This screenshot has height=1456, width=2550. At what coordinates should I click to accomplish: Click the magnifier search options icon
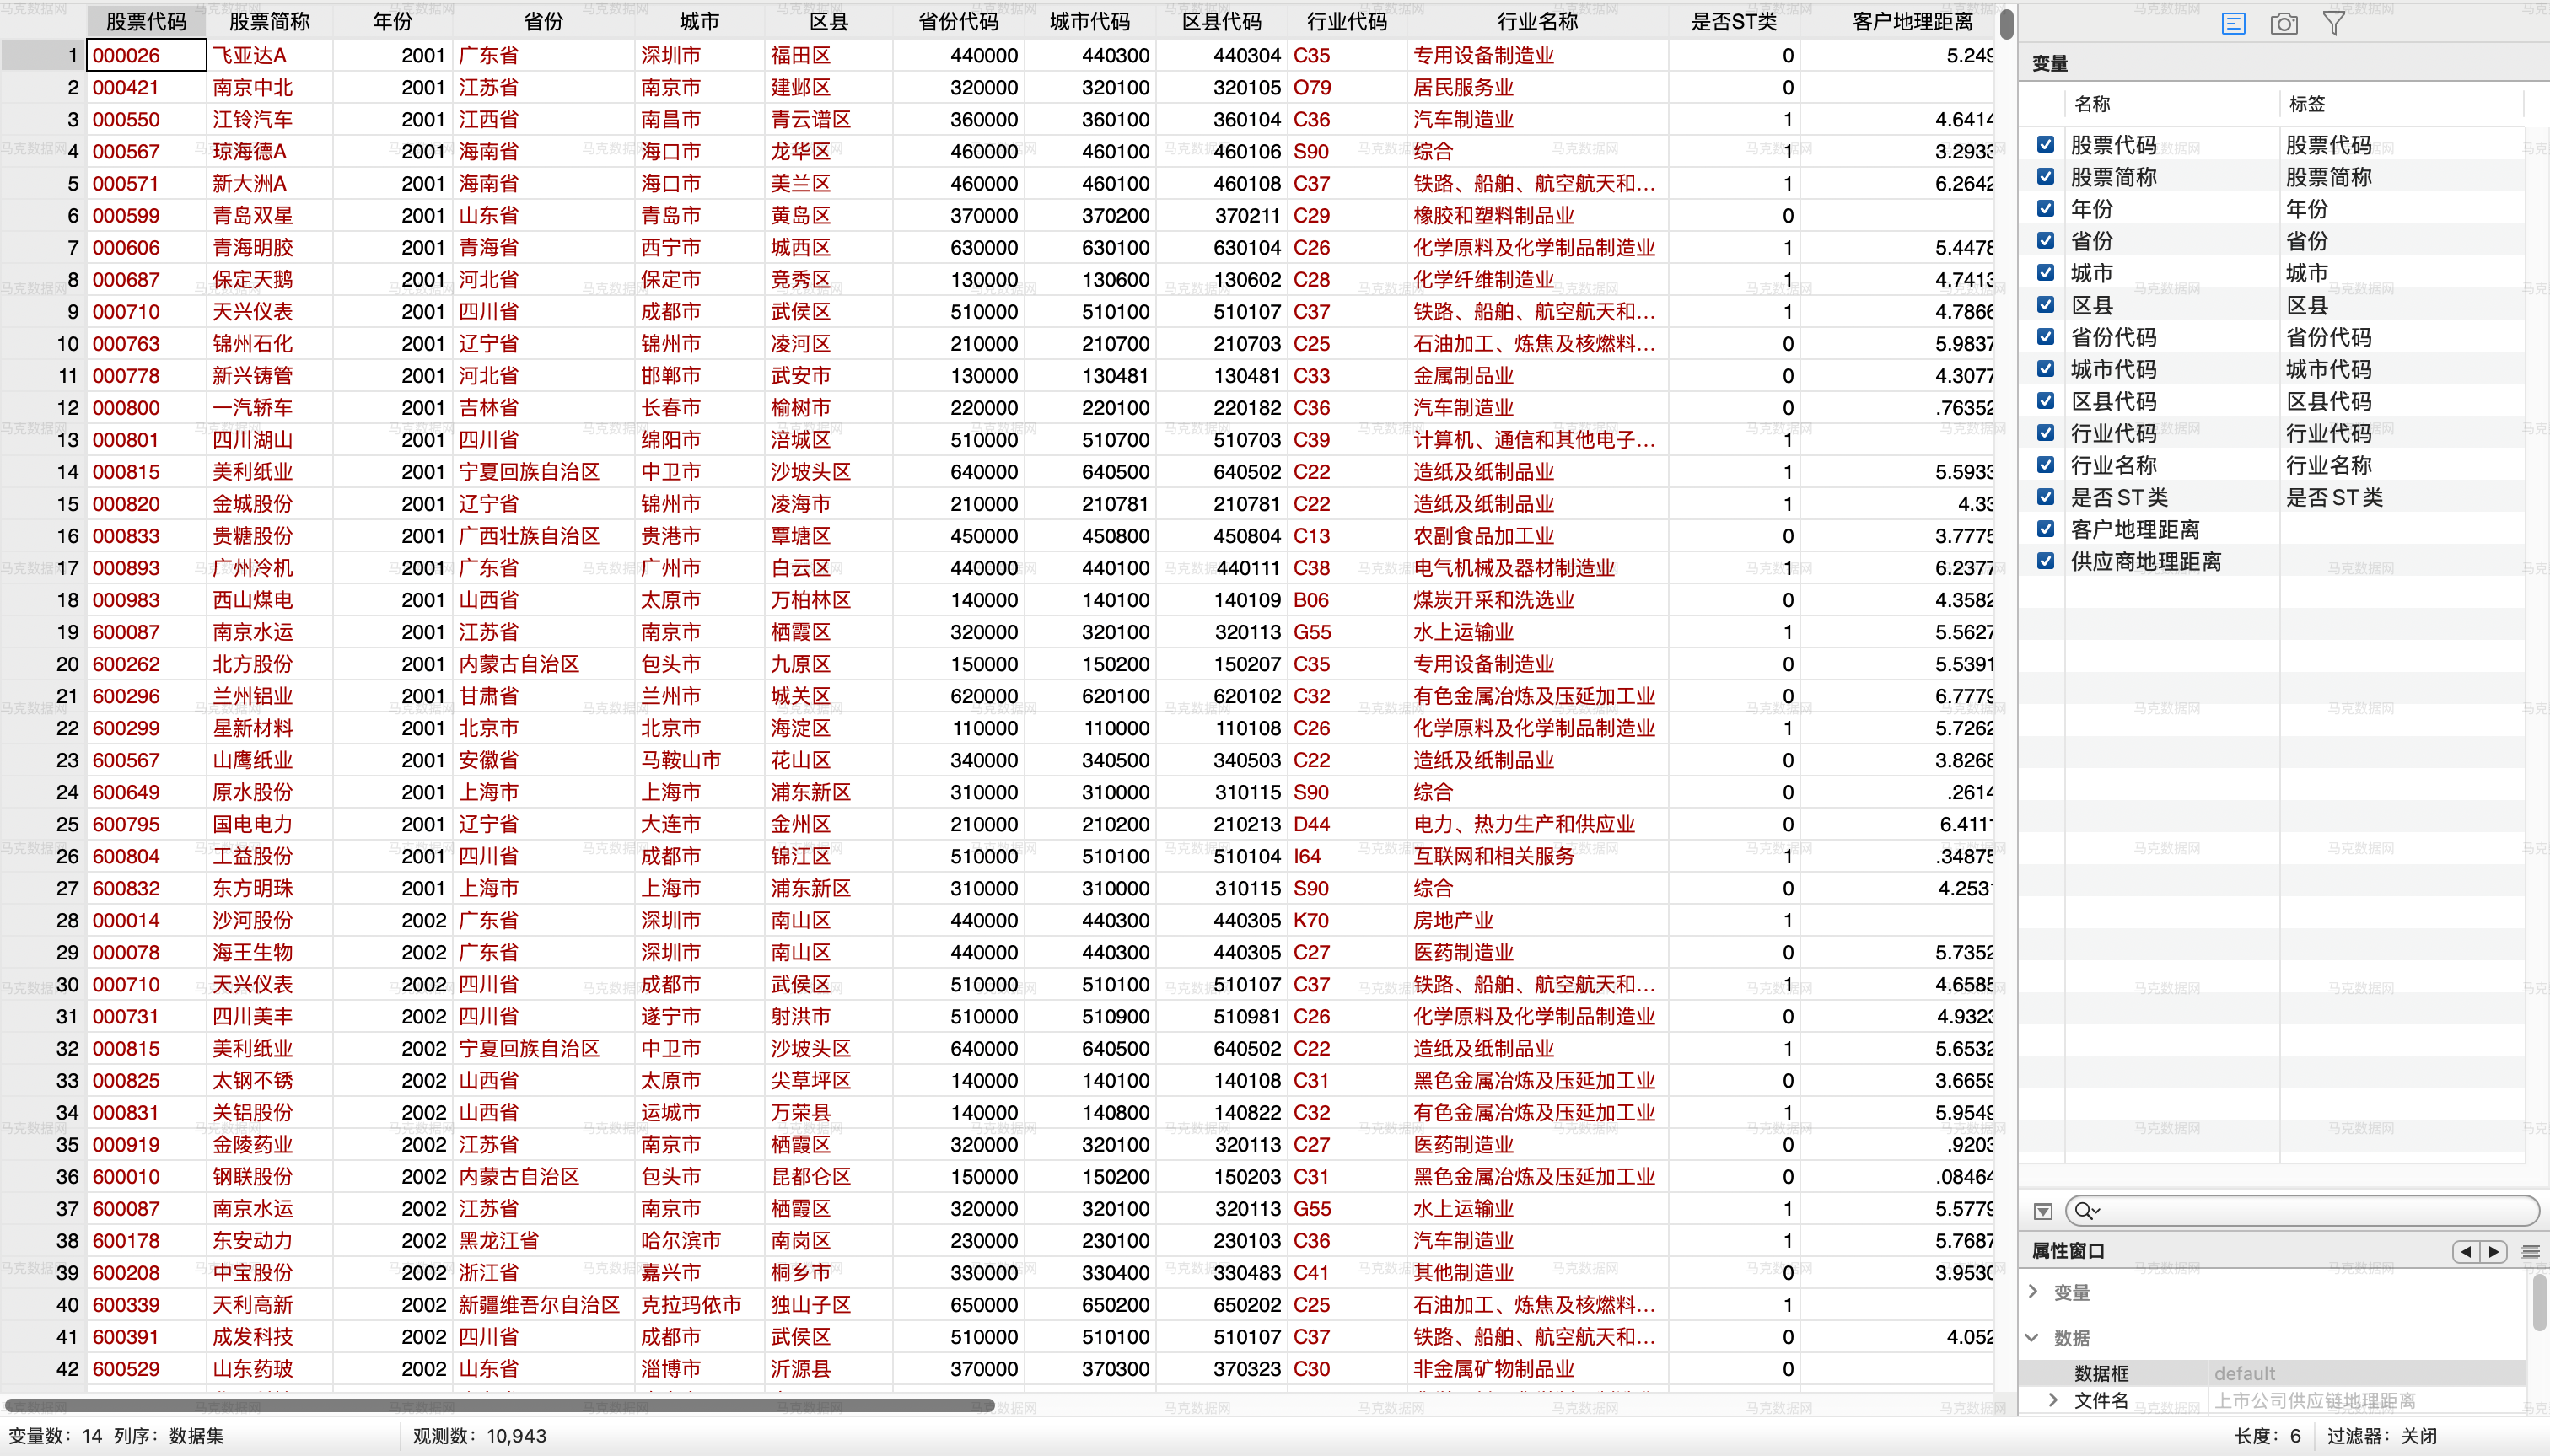pos(2086,1211)
